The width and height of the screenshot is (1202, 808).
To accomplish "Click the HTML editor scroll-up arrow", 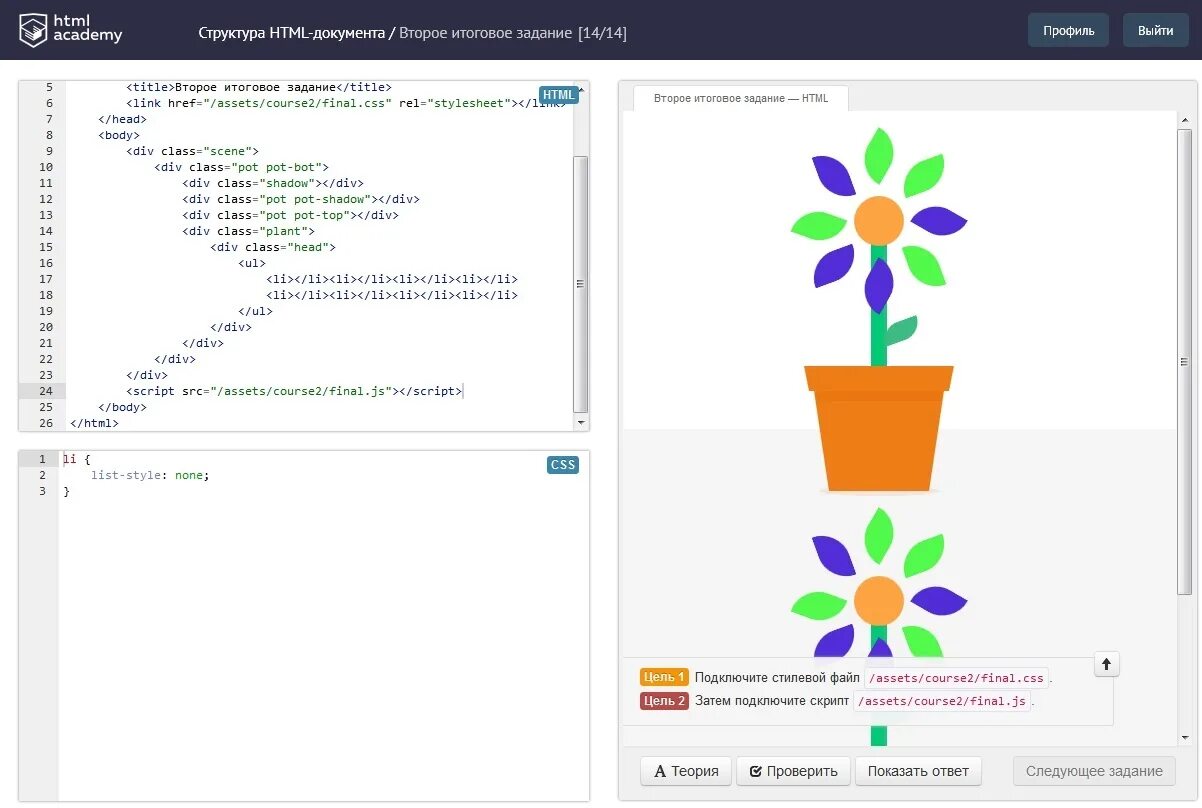I will (x=581, y=89).
